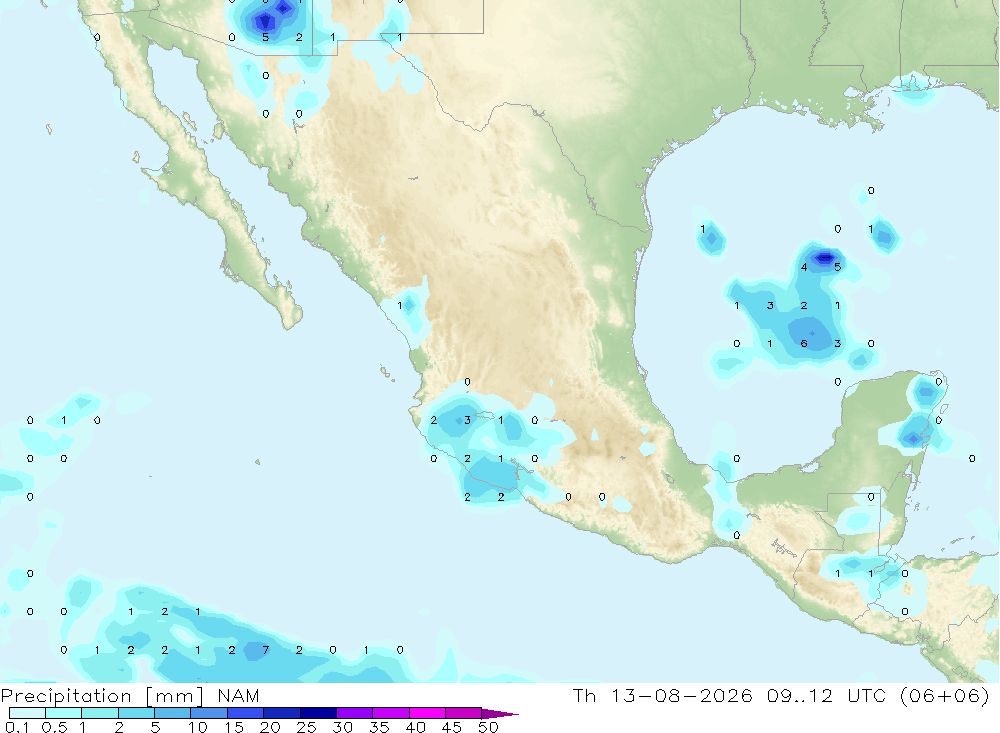1000x733 pixels.
Task: Click the '5' value beside the Gulf's dark-blue maximum
Action: (x=837, y=267)
